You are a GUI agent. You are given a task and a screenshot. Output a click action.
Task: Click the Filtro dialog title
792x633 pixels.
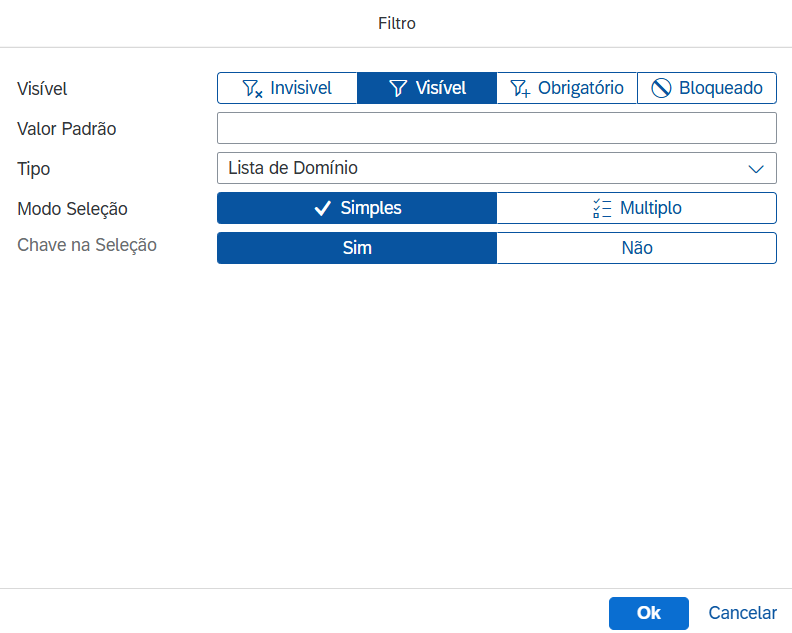point(396,23)
